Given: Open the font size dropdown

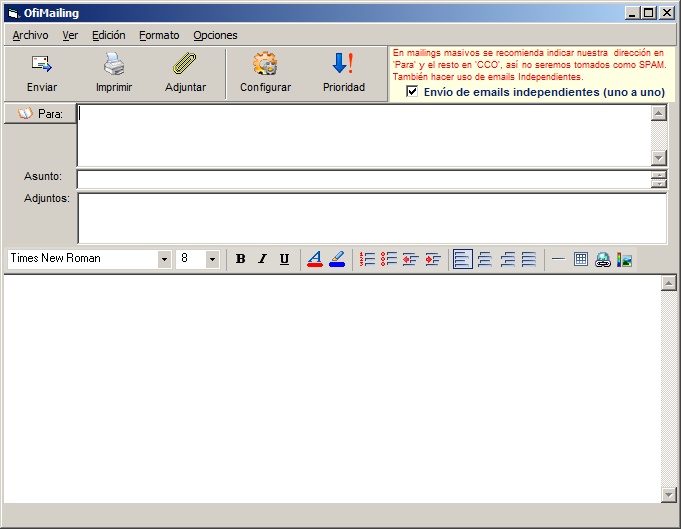Looking at the screenshot, I should coord(212,259).
